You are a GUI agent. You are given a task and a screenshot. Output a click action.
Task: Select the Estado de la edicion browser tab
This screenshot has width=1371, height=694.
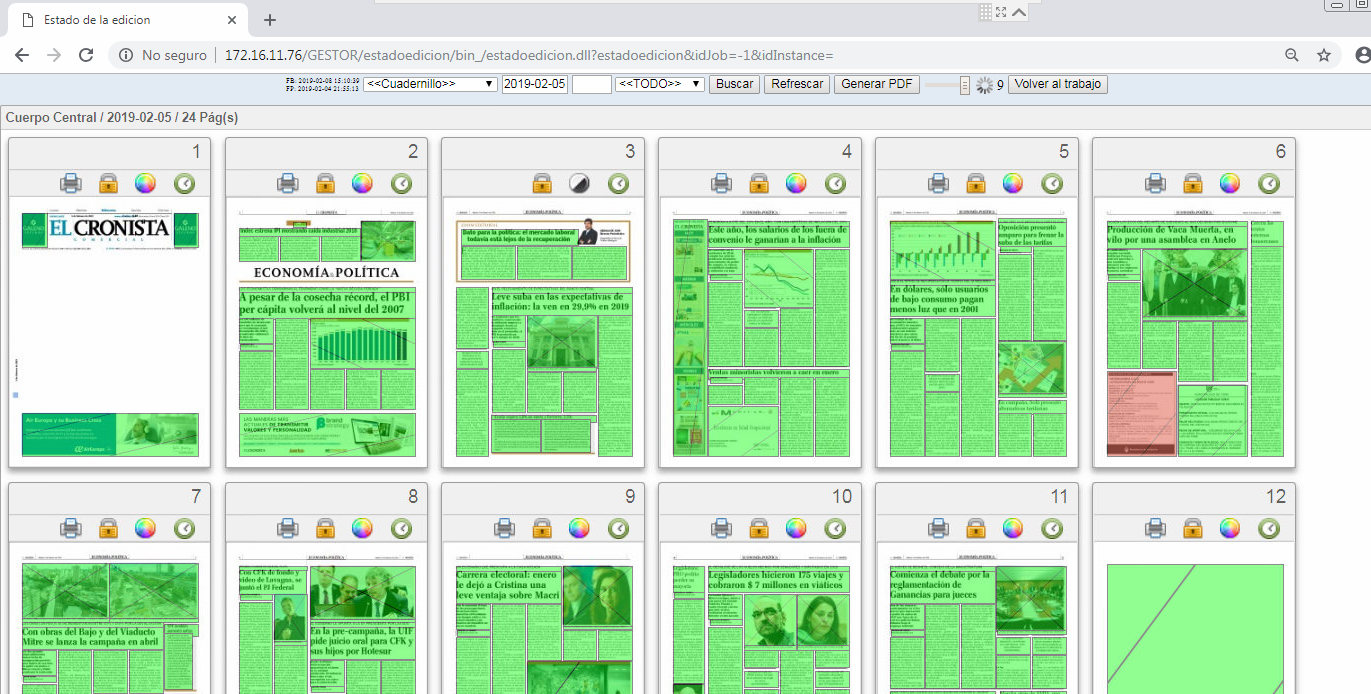126,20
